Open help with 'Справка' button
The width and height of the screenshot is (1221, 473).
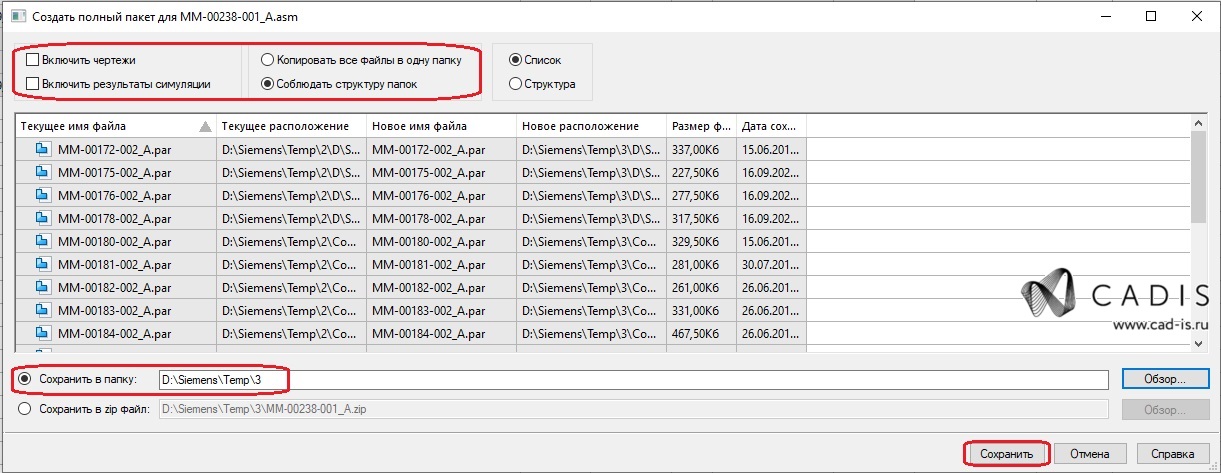tap(1172, 453)
